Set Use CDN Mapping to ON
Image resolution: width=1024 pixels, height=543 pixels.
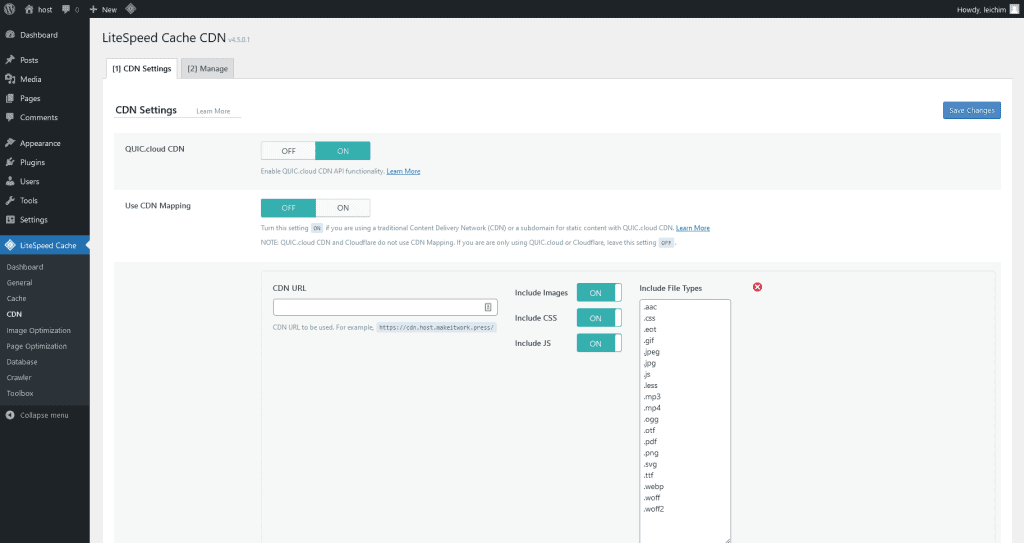tap(343, 208)
